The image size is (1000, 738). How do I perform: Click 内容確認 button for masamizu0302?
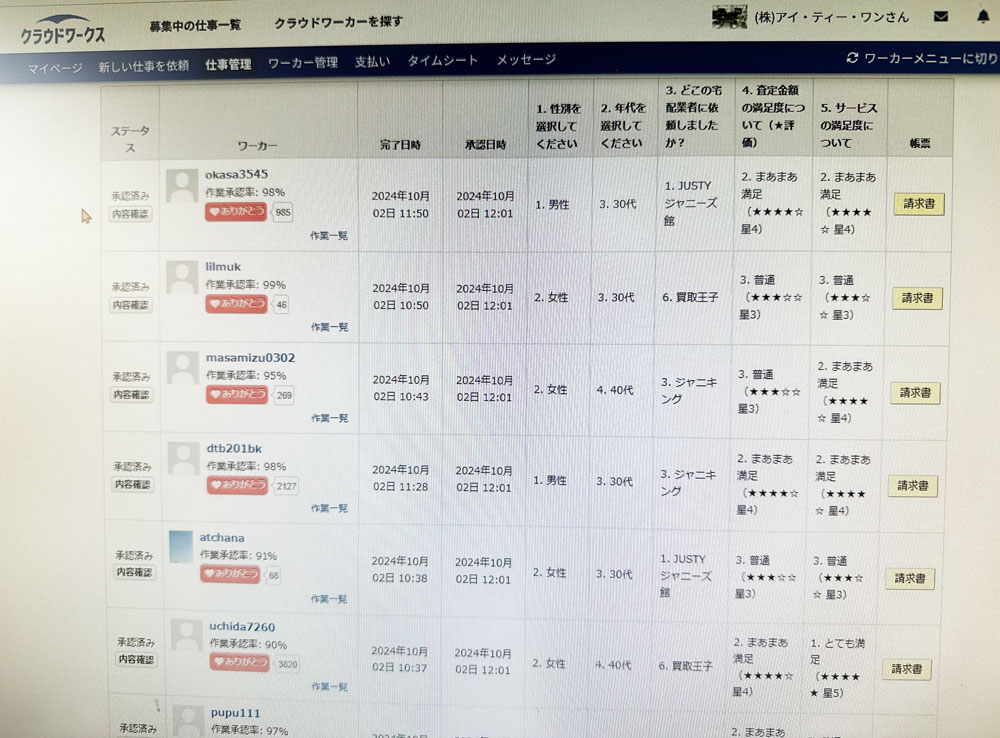click(131, 395)
